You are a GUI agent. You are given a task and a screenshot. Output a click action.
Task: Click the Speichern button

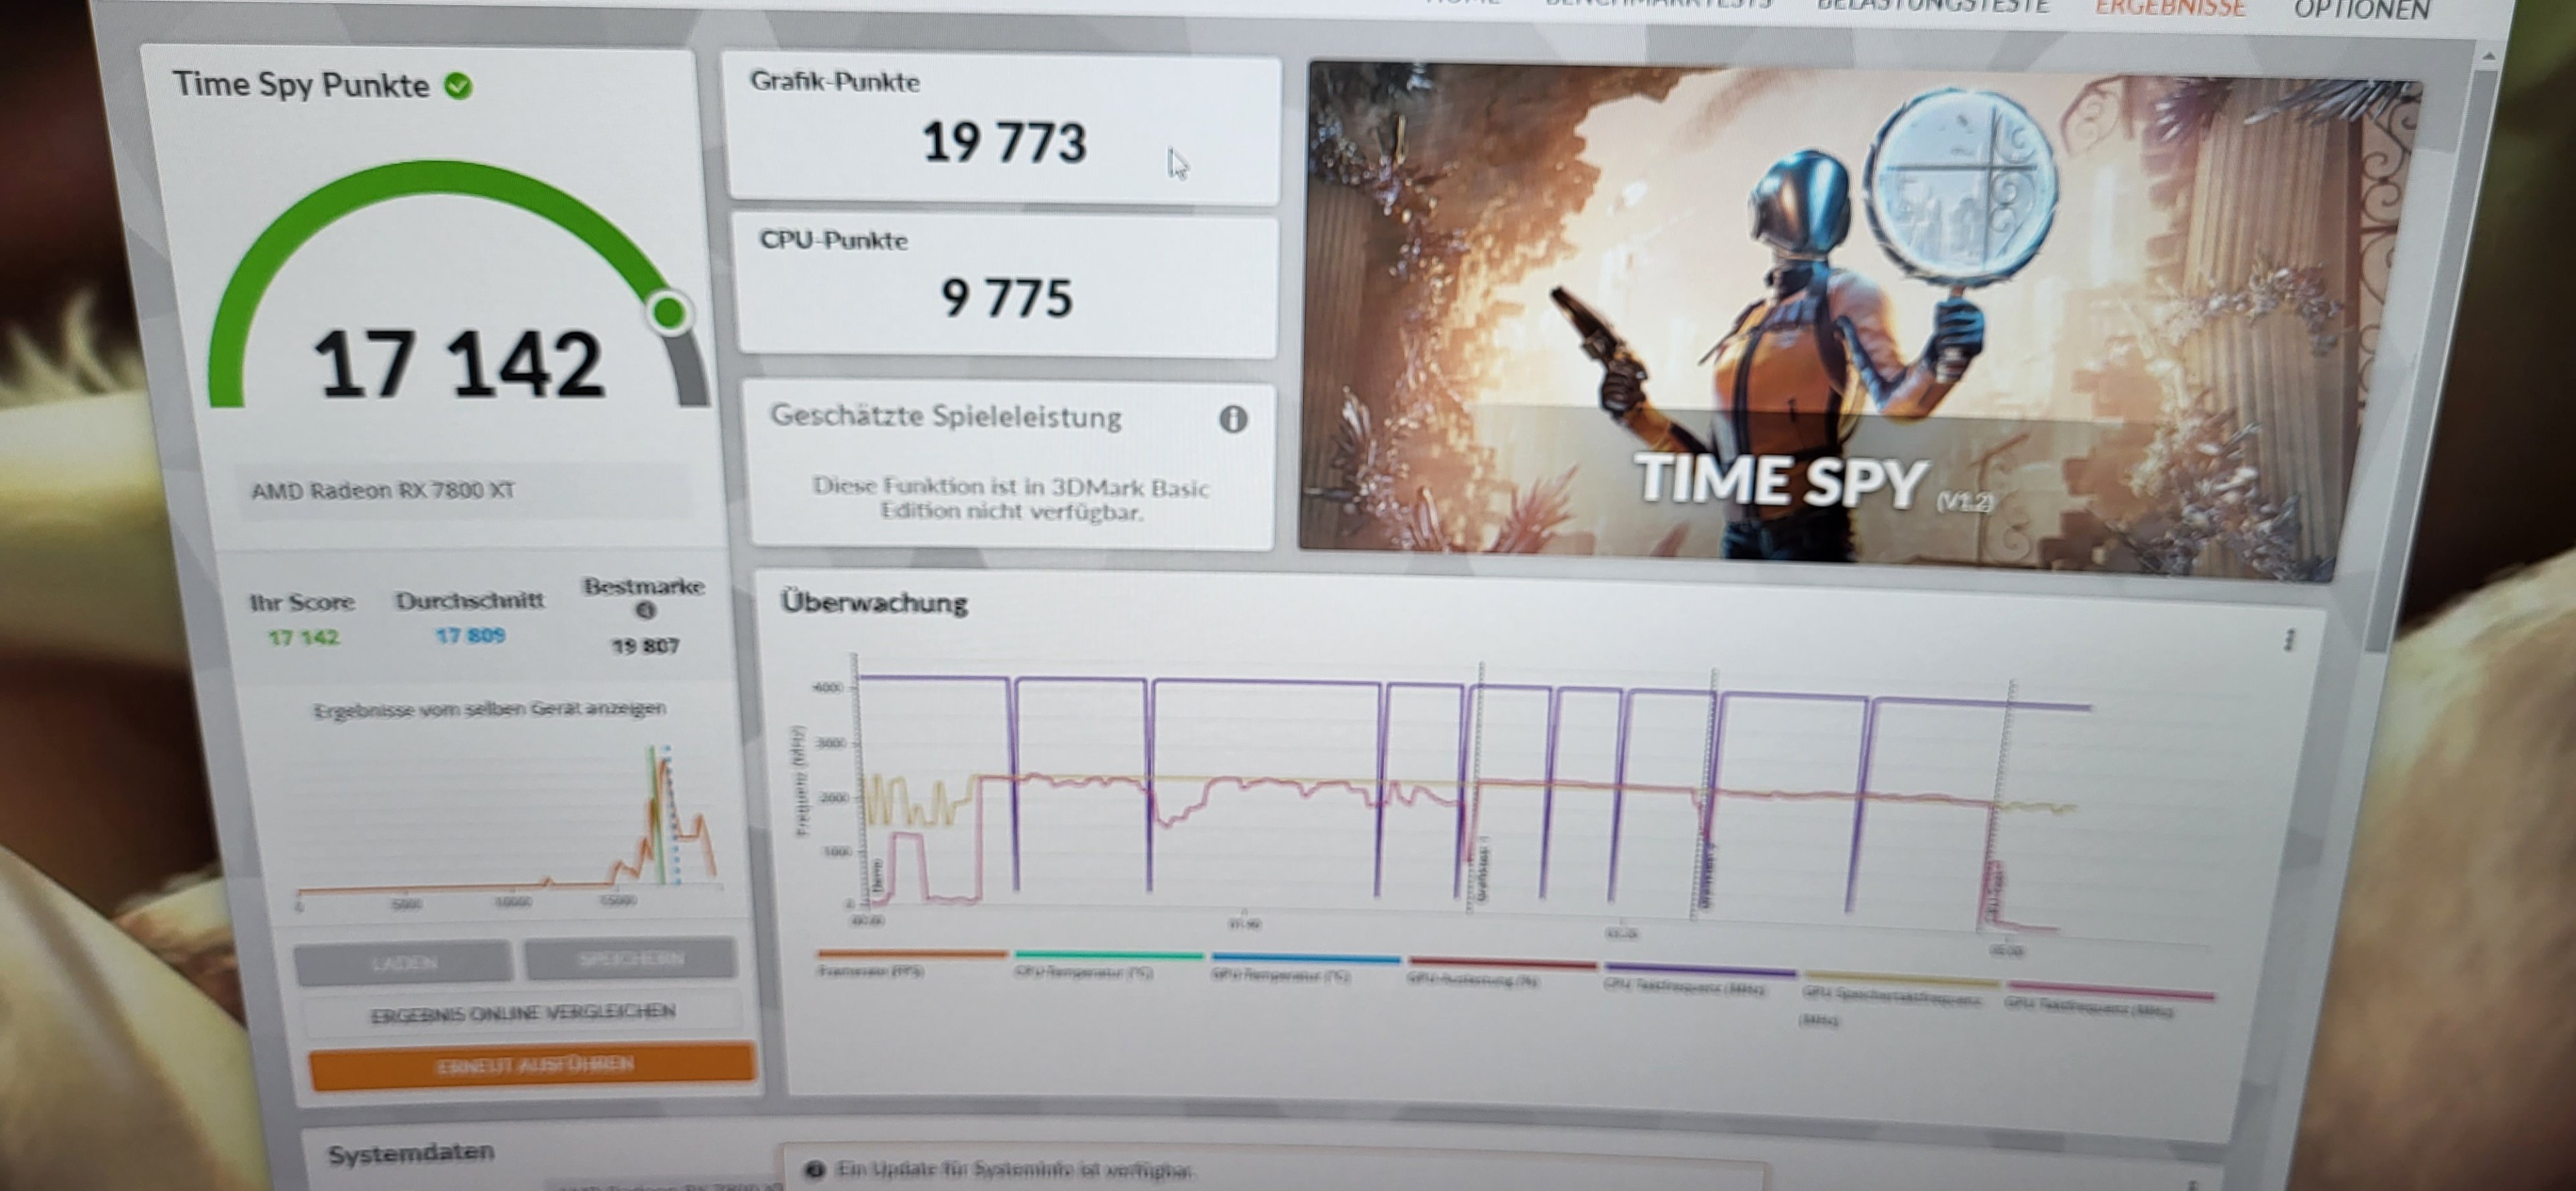[x=631, y=960]
